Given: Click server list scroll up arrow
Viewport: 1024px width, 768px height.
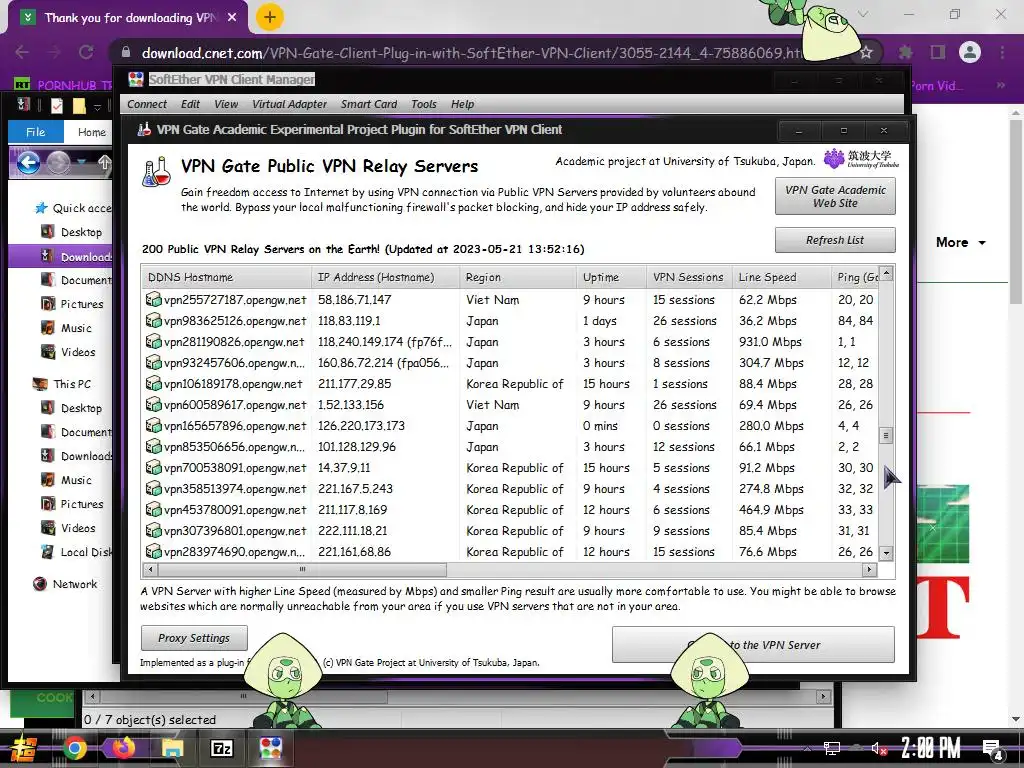Looking at the screenshot, I should [886, 272].
